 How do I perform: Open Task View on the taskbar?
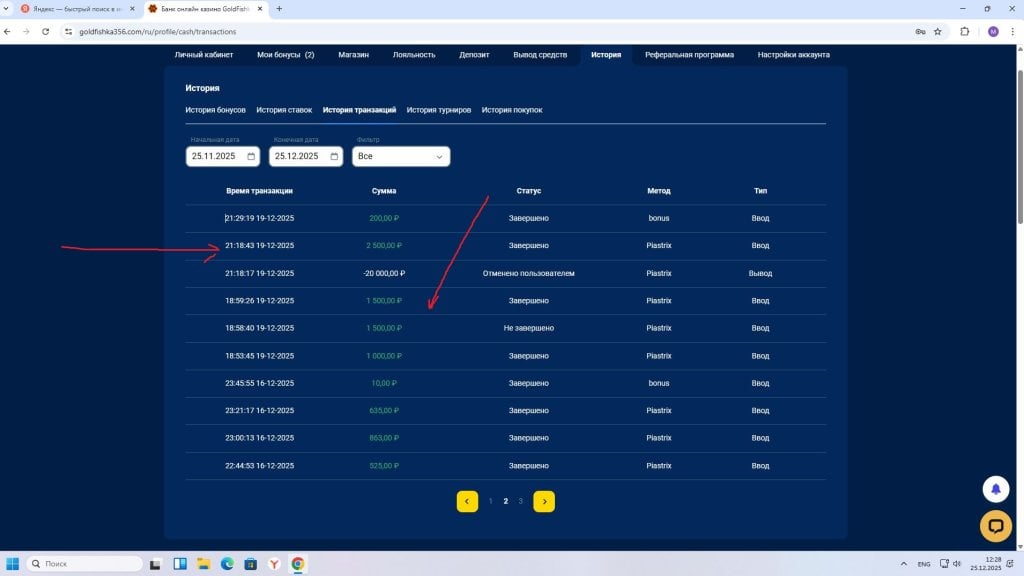[155, 564]
